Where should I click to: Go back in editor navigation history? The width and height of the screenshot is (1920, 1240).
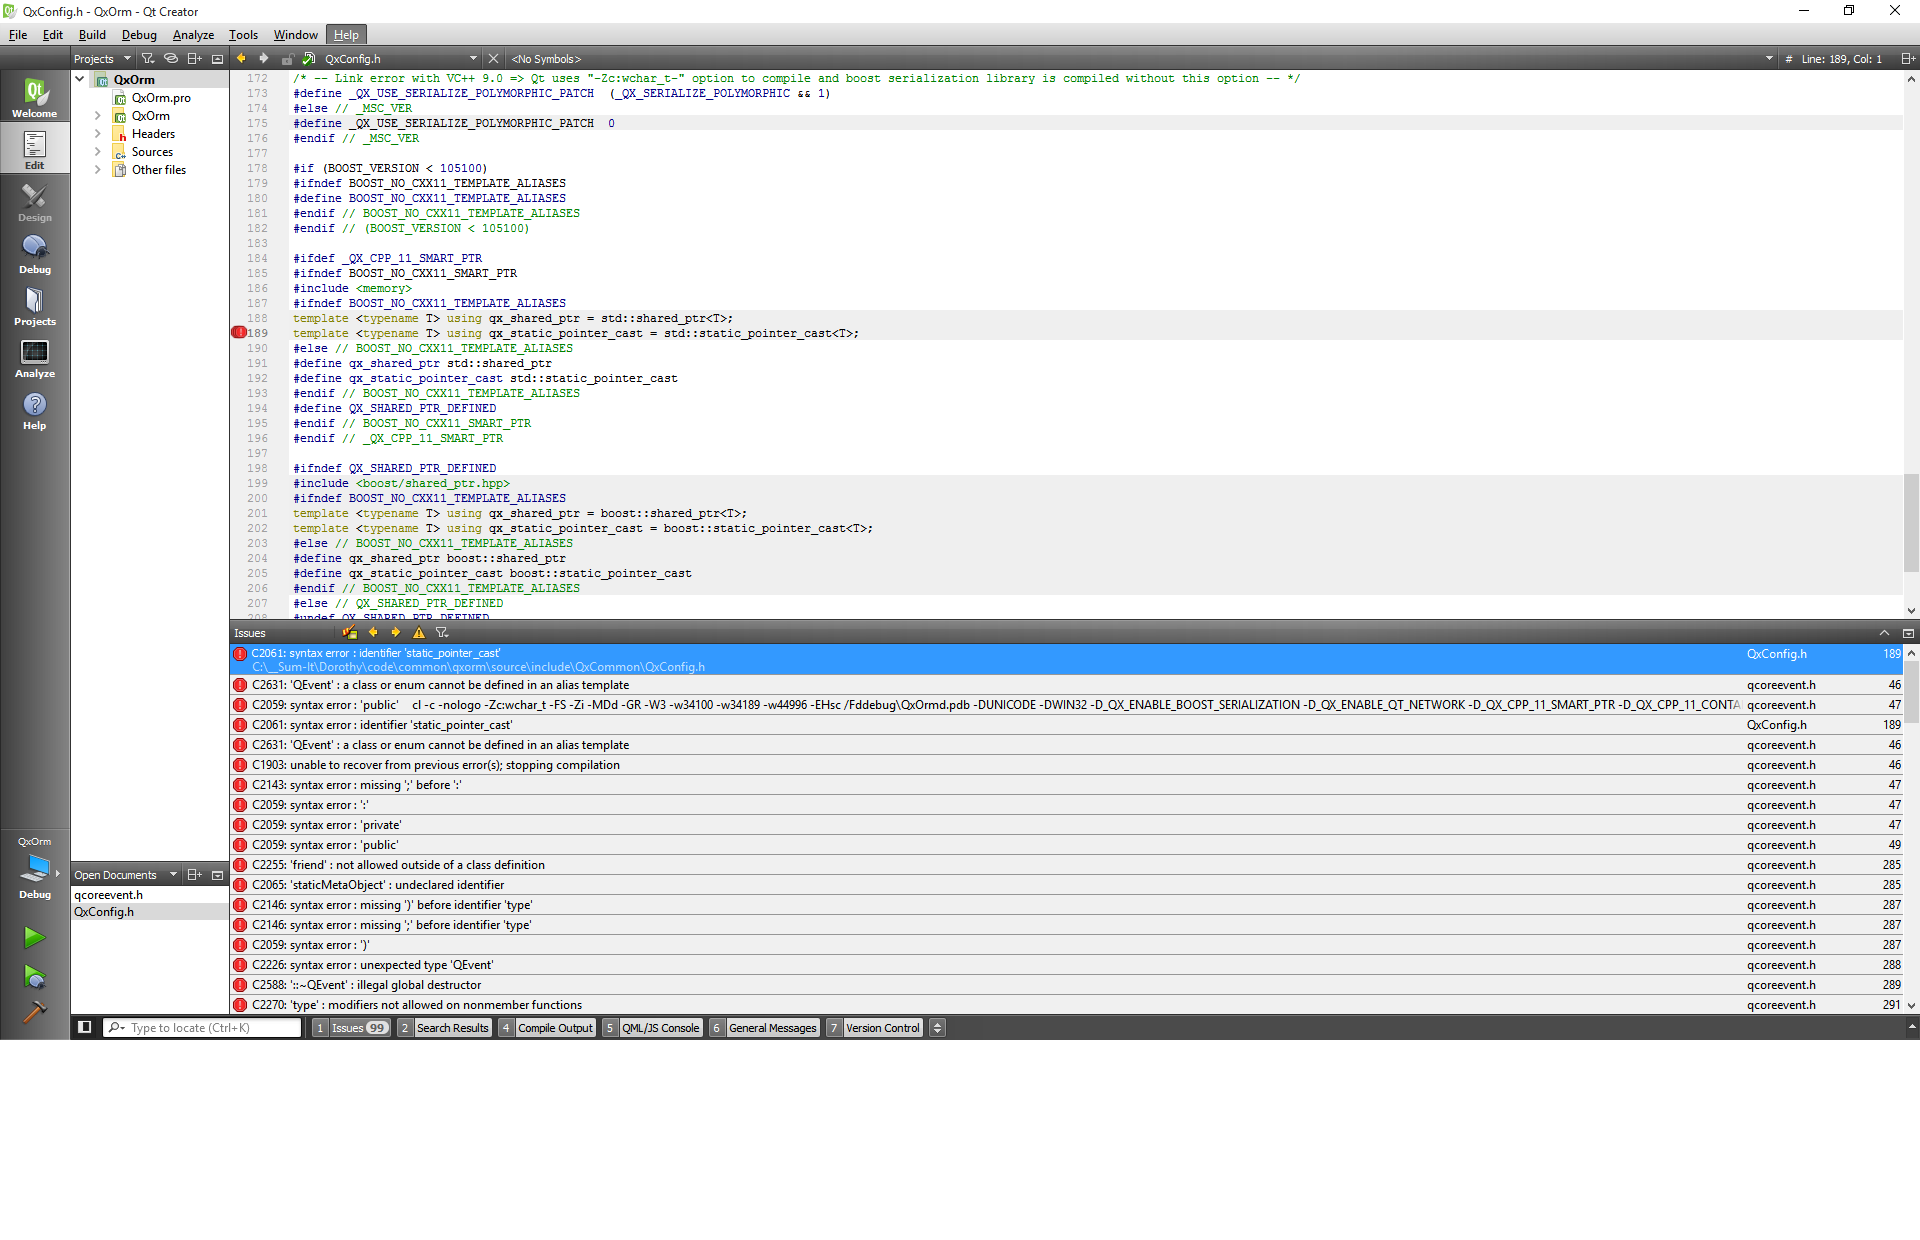pyautogui.click(x=241, y=59)
